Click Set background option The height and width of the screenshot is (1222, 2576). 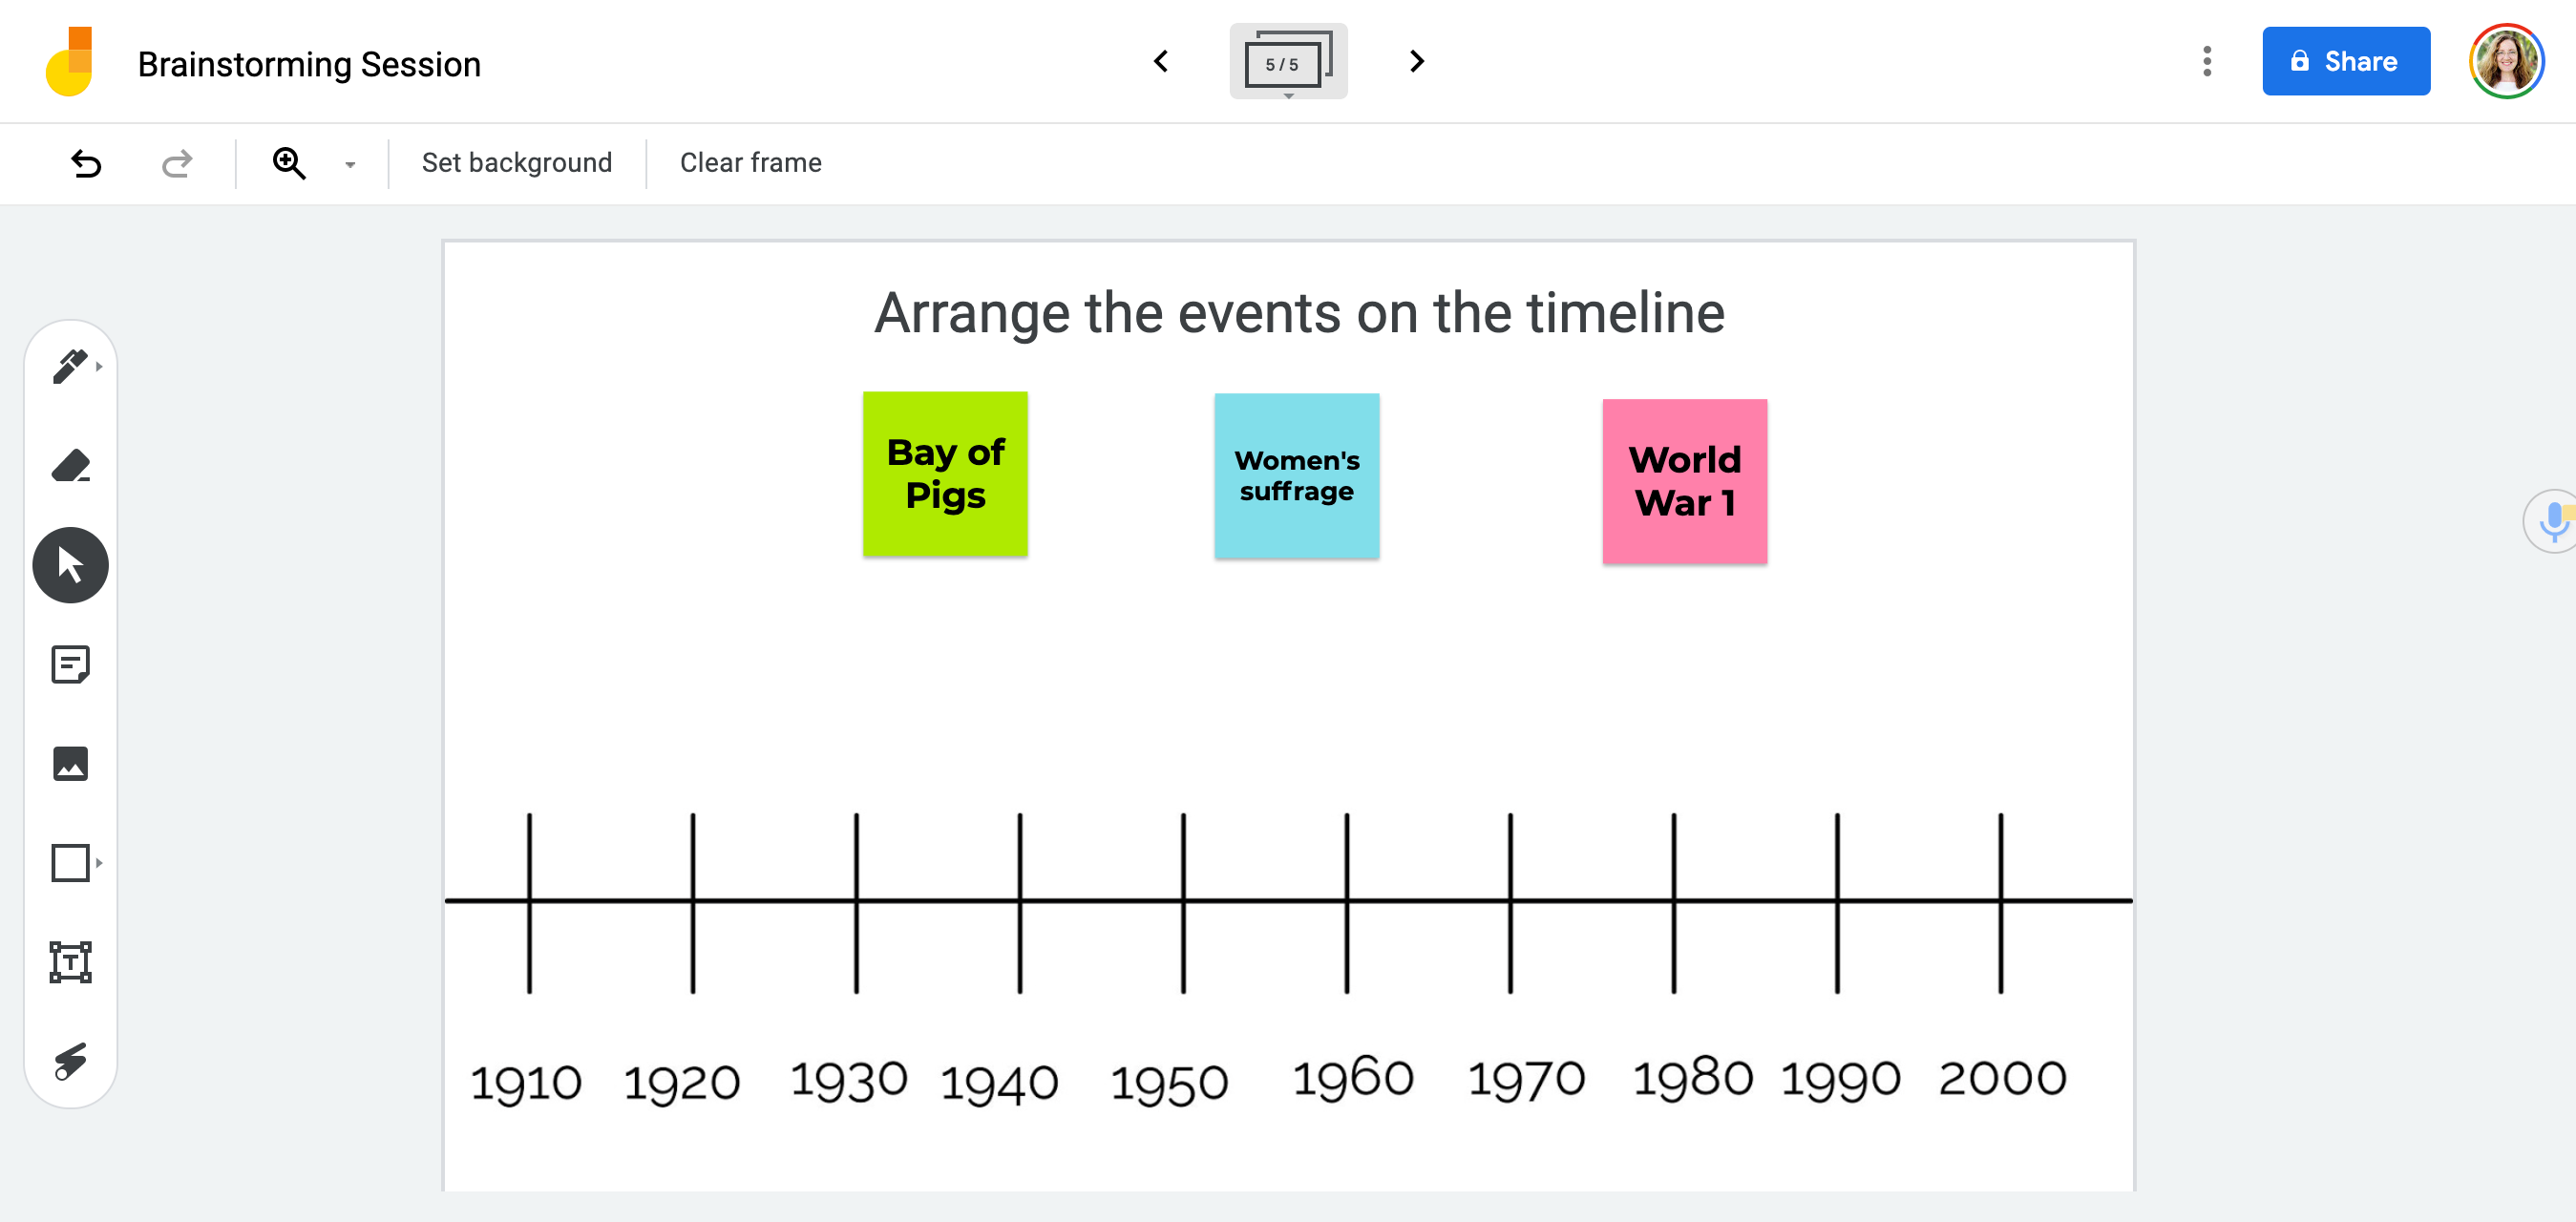[516, 162]
